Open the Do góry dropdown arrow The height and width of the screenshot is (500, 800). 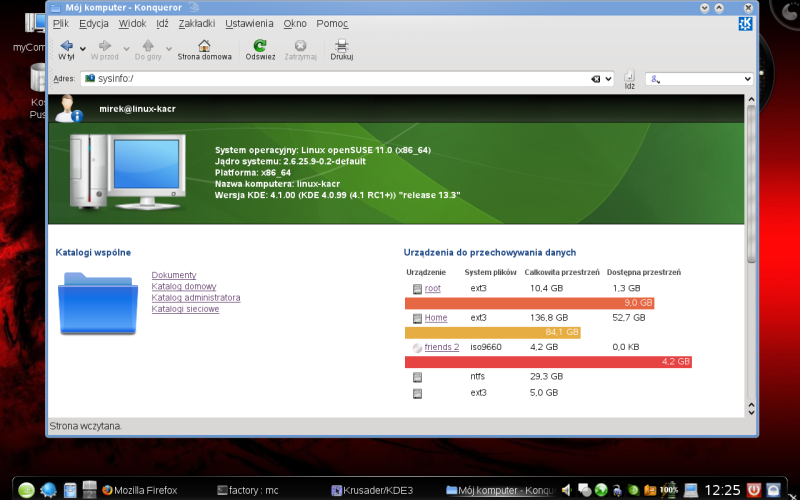(x=169, y=49)
